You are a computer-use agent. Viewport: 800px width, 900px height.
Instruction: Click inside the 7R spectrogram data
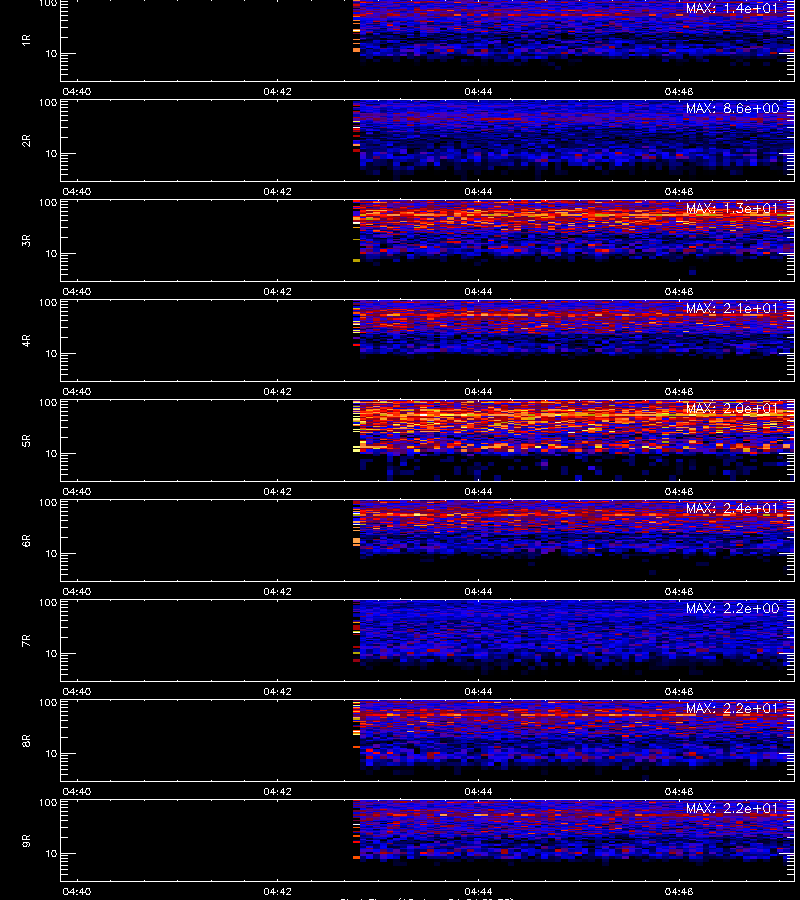click(x=574, y=641)
